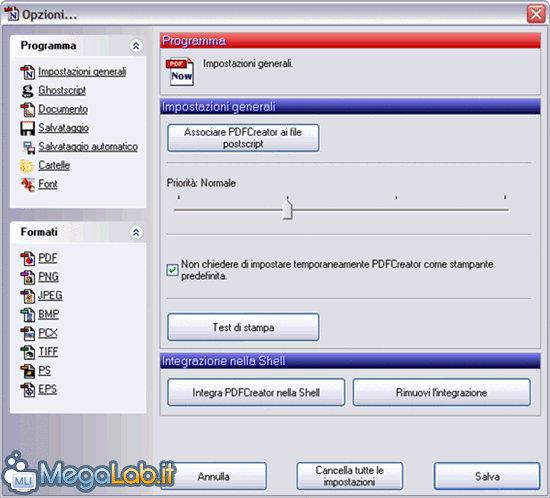Open the PDF format icon
550x498 pixels.
click(x=27, y=258)
